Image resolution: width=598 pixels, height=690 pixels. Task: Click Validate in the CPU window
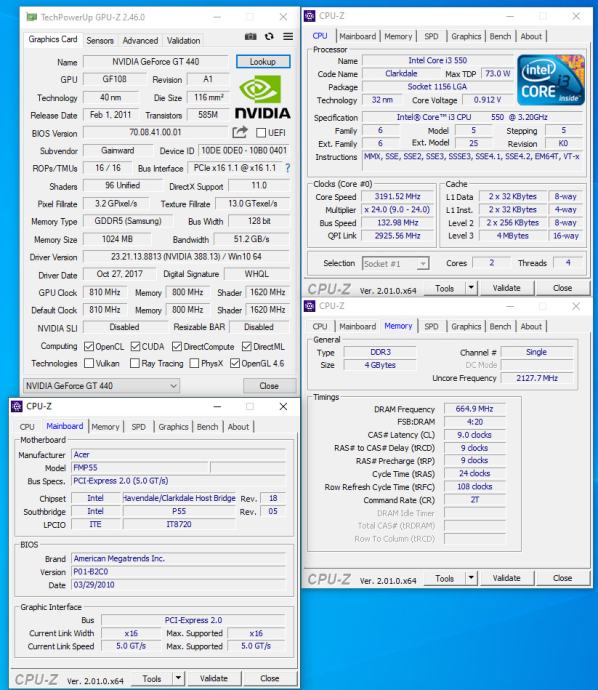coord(506,288)
